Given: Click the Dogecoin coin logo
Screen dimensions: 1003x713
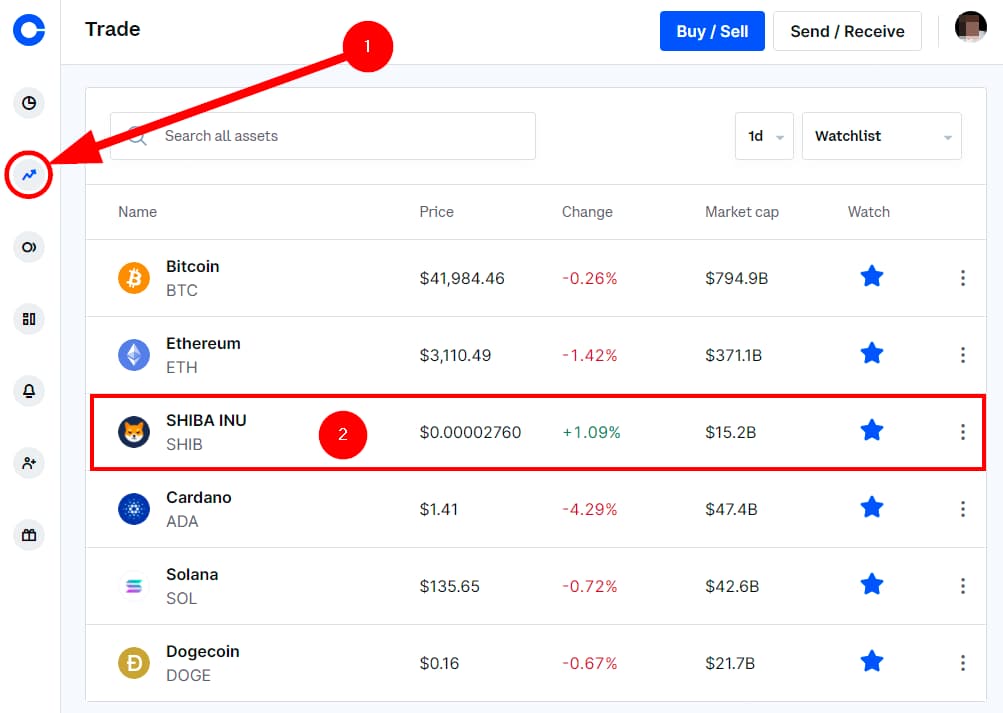Looking at the screenshot, I should click(134, 663).
